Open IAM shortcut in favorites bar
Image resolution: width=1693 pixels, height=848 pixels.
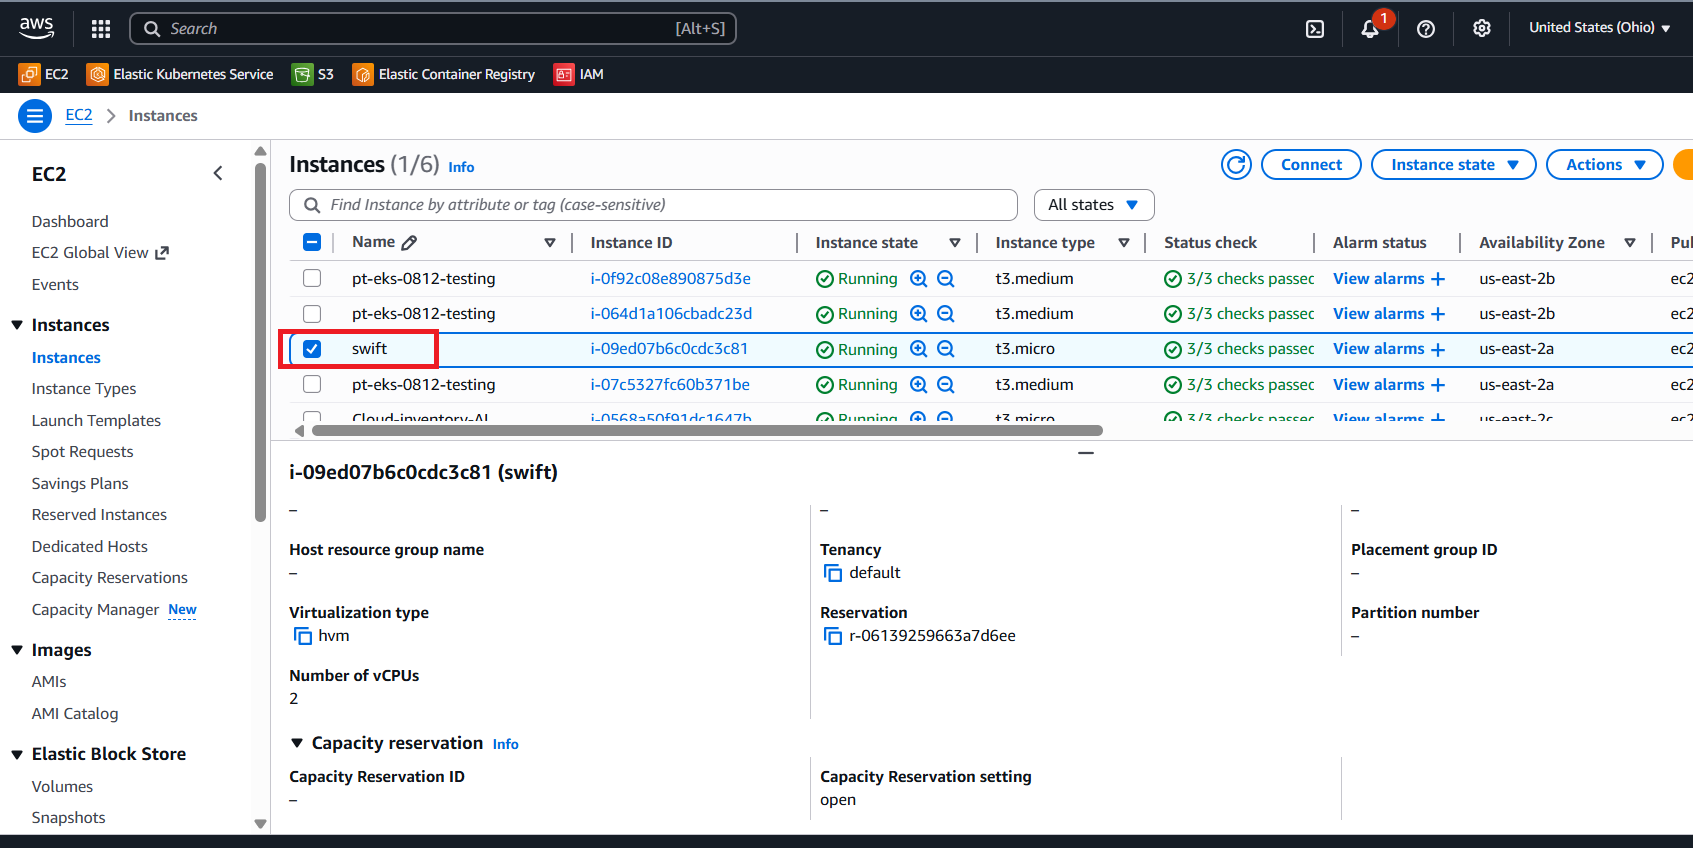579,74
